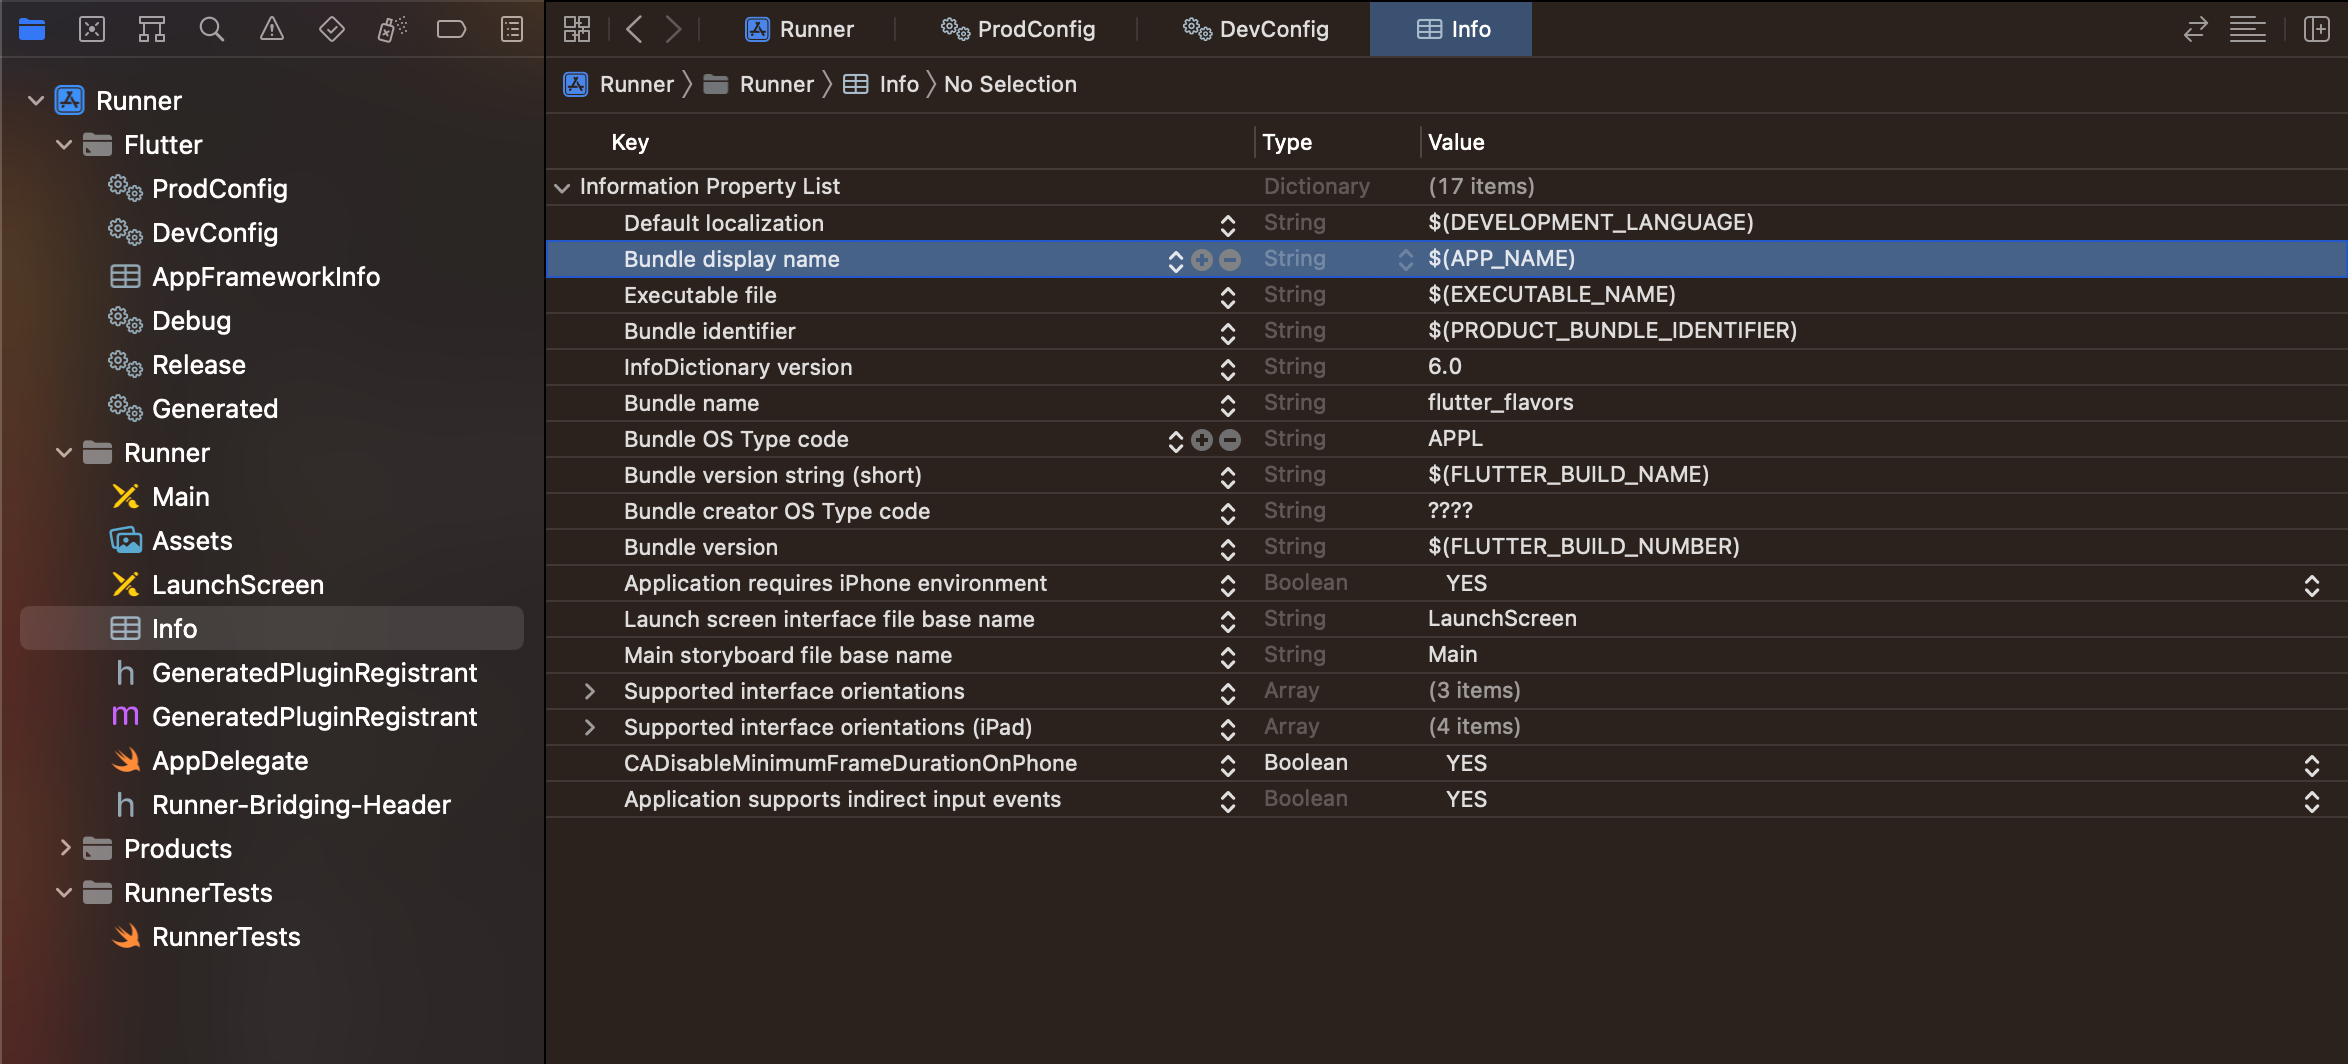Click remove button on Bundle OS Type code row
Image resolution: width=2348 pixels, height=1064 pixels.
tap(1230, 440)
